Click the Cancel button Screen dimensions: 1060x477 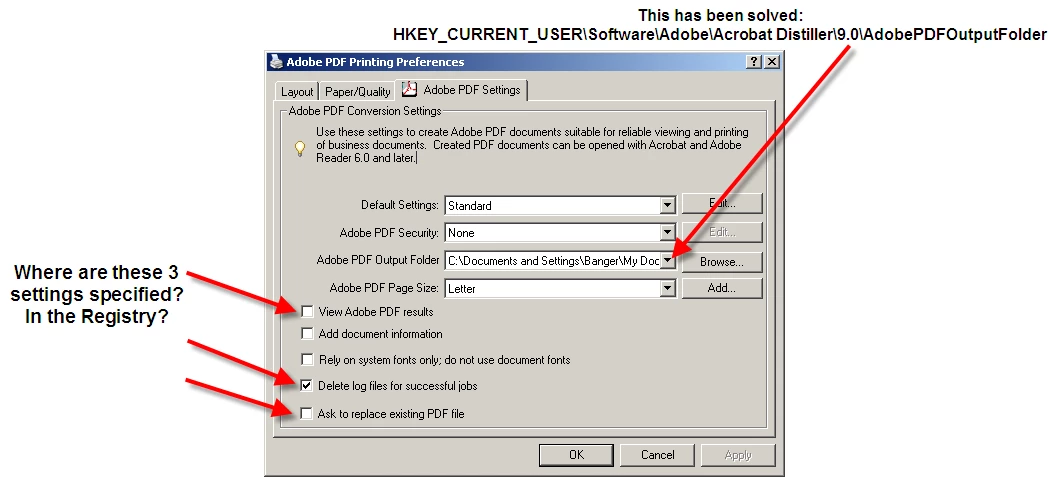657,455
